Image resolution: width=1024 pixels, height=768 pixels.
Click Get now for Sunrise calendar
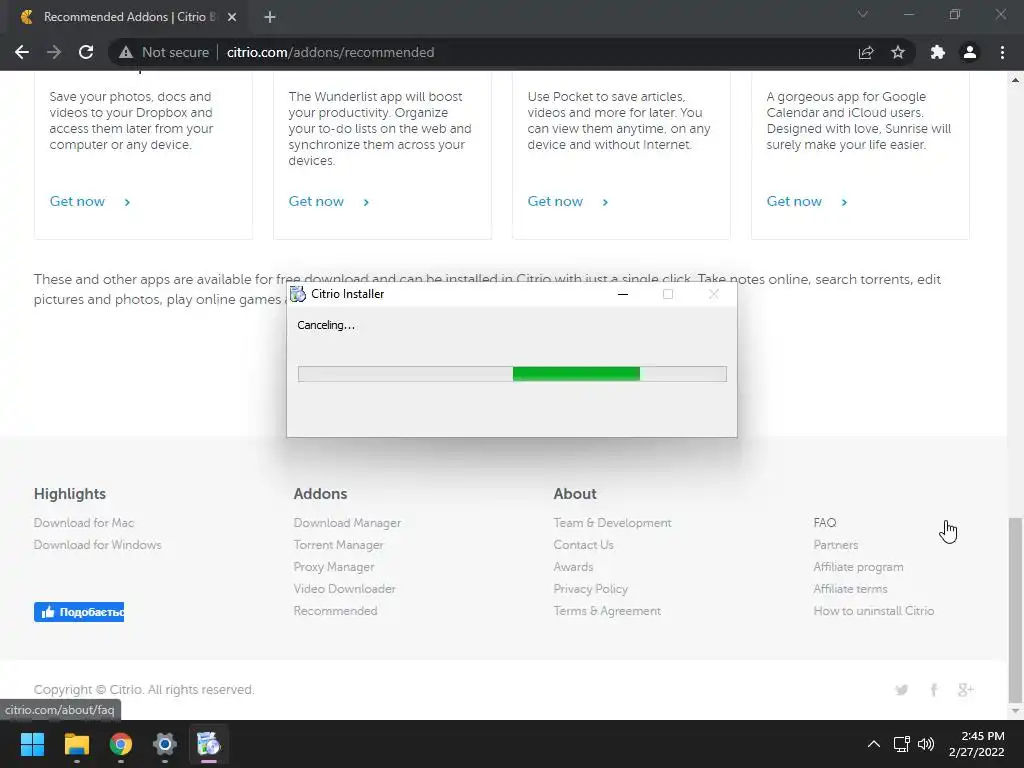[794, 201]
